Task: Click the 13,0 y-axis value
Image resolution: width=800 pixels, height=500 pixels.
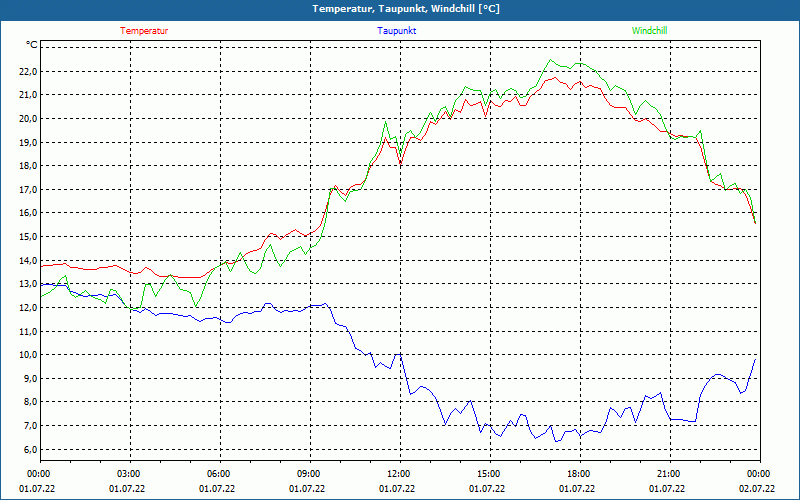Action: click(28, 284)
